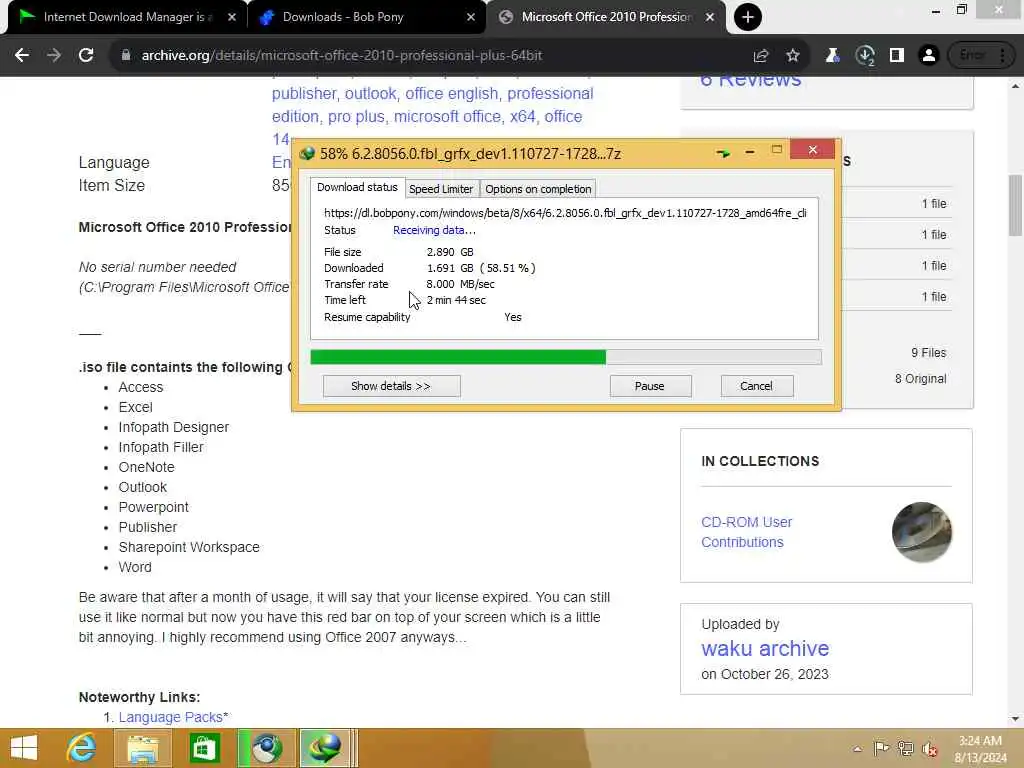Open the CD-ROM User Contributions link
The width and height of the screenshot is (1024, 768).
point(746,532)
